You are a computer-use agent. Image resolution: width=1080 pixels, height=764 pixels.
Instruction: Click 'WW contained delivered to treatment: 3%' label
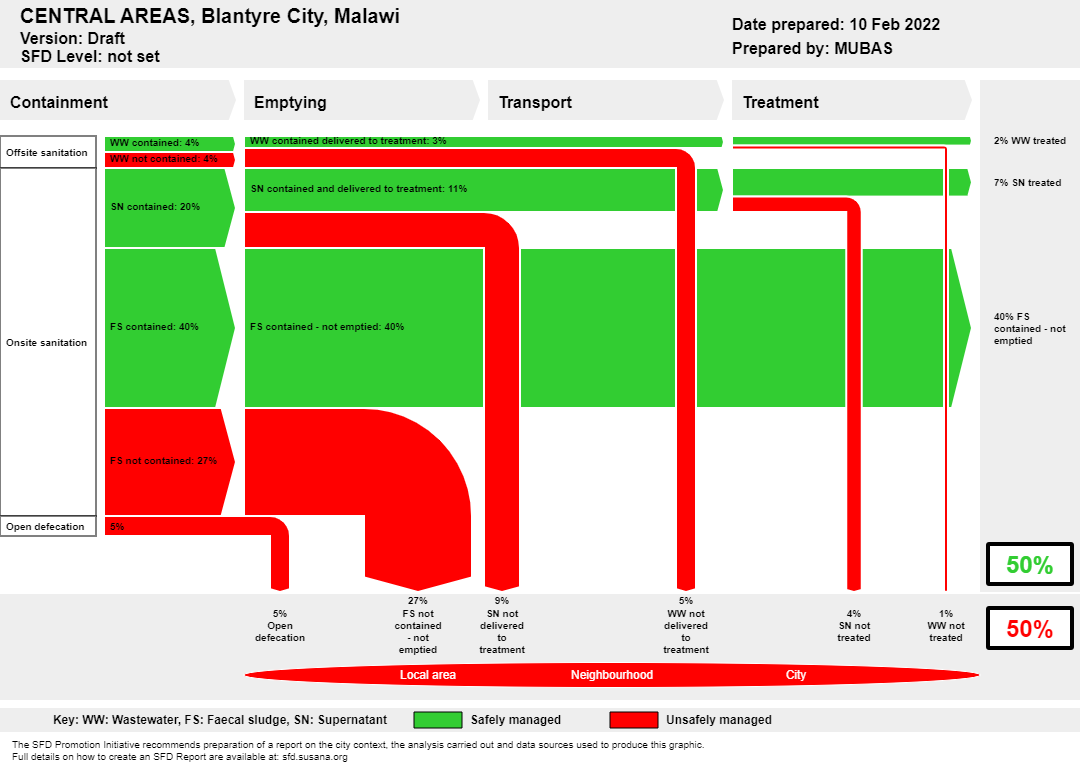[348, 141]
